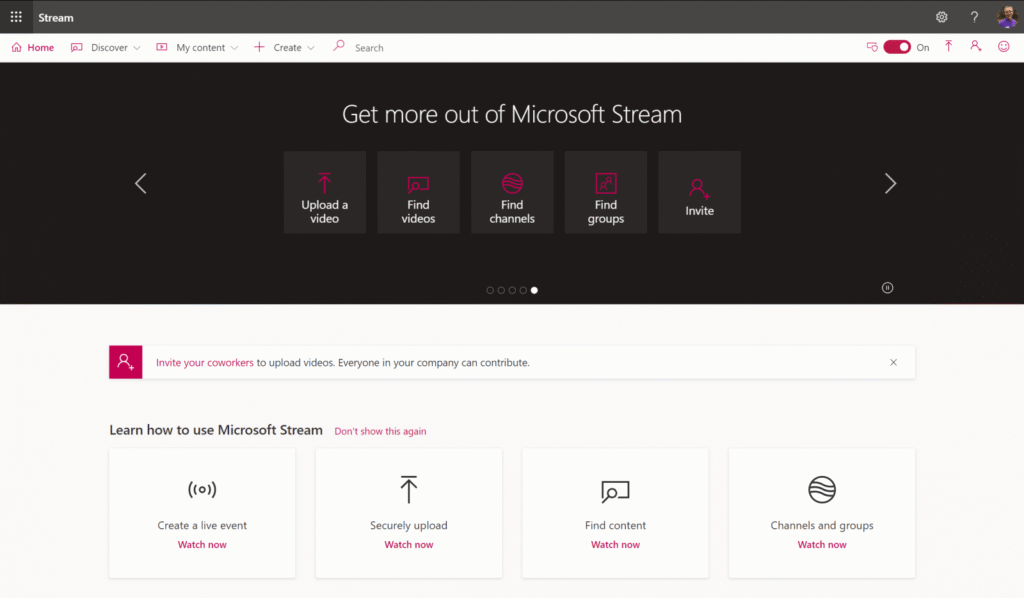The height and width of the screenshot is (598, 1024).
Task: Dismiss the invite coworkers notification
Action: (893, 362)
